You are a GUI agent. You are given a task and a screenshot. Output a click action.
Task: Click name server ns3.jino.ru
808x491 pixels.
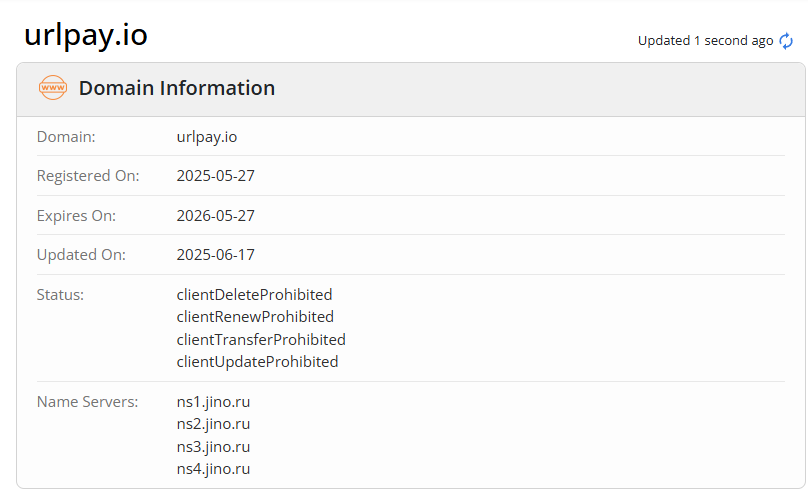click(x=213, y=446)
